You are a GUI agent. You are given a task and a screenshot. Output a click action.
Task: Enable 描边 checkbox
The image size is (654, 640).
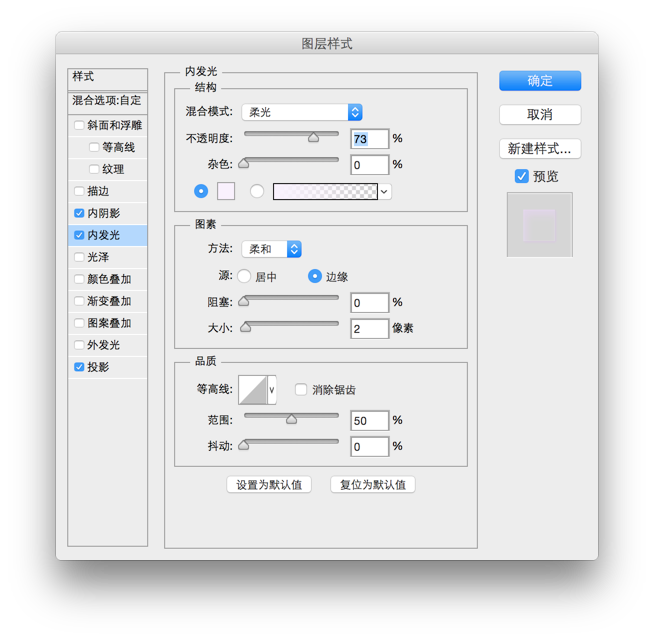79,191
